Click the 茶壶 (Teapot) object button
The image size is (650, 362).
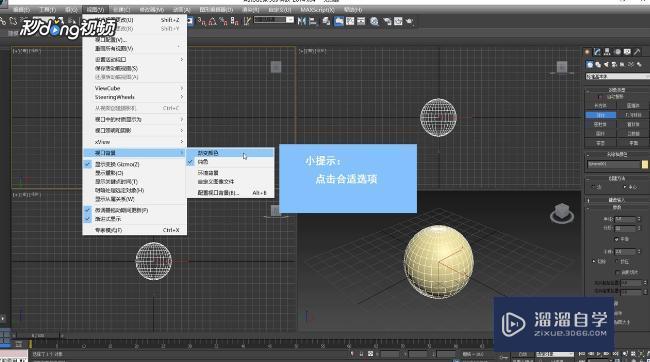(x=601, y=143)
